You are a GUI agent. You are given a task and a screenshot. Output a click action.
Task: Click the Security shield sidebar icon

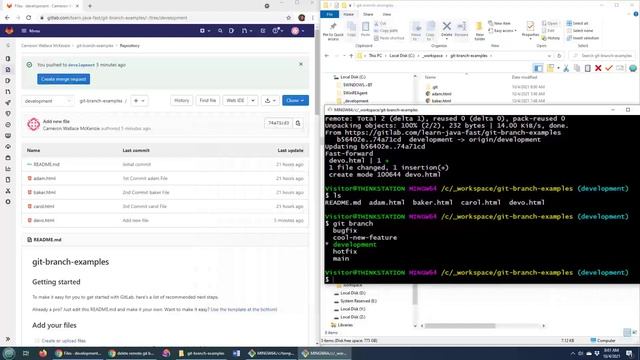[8, 114]
